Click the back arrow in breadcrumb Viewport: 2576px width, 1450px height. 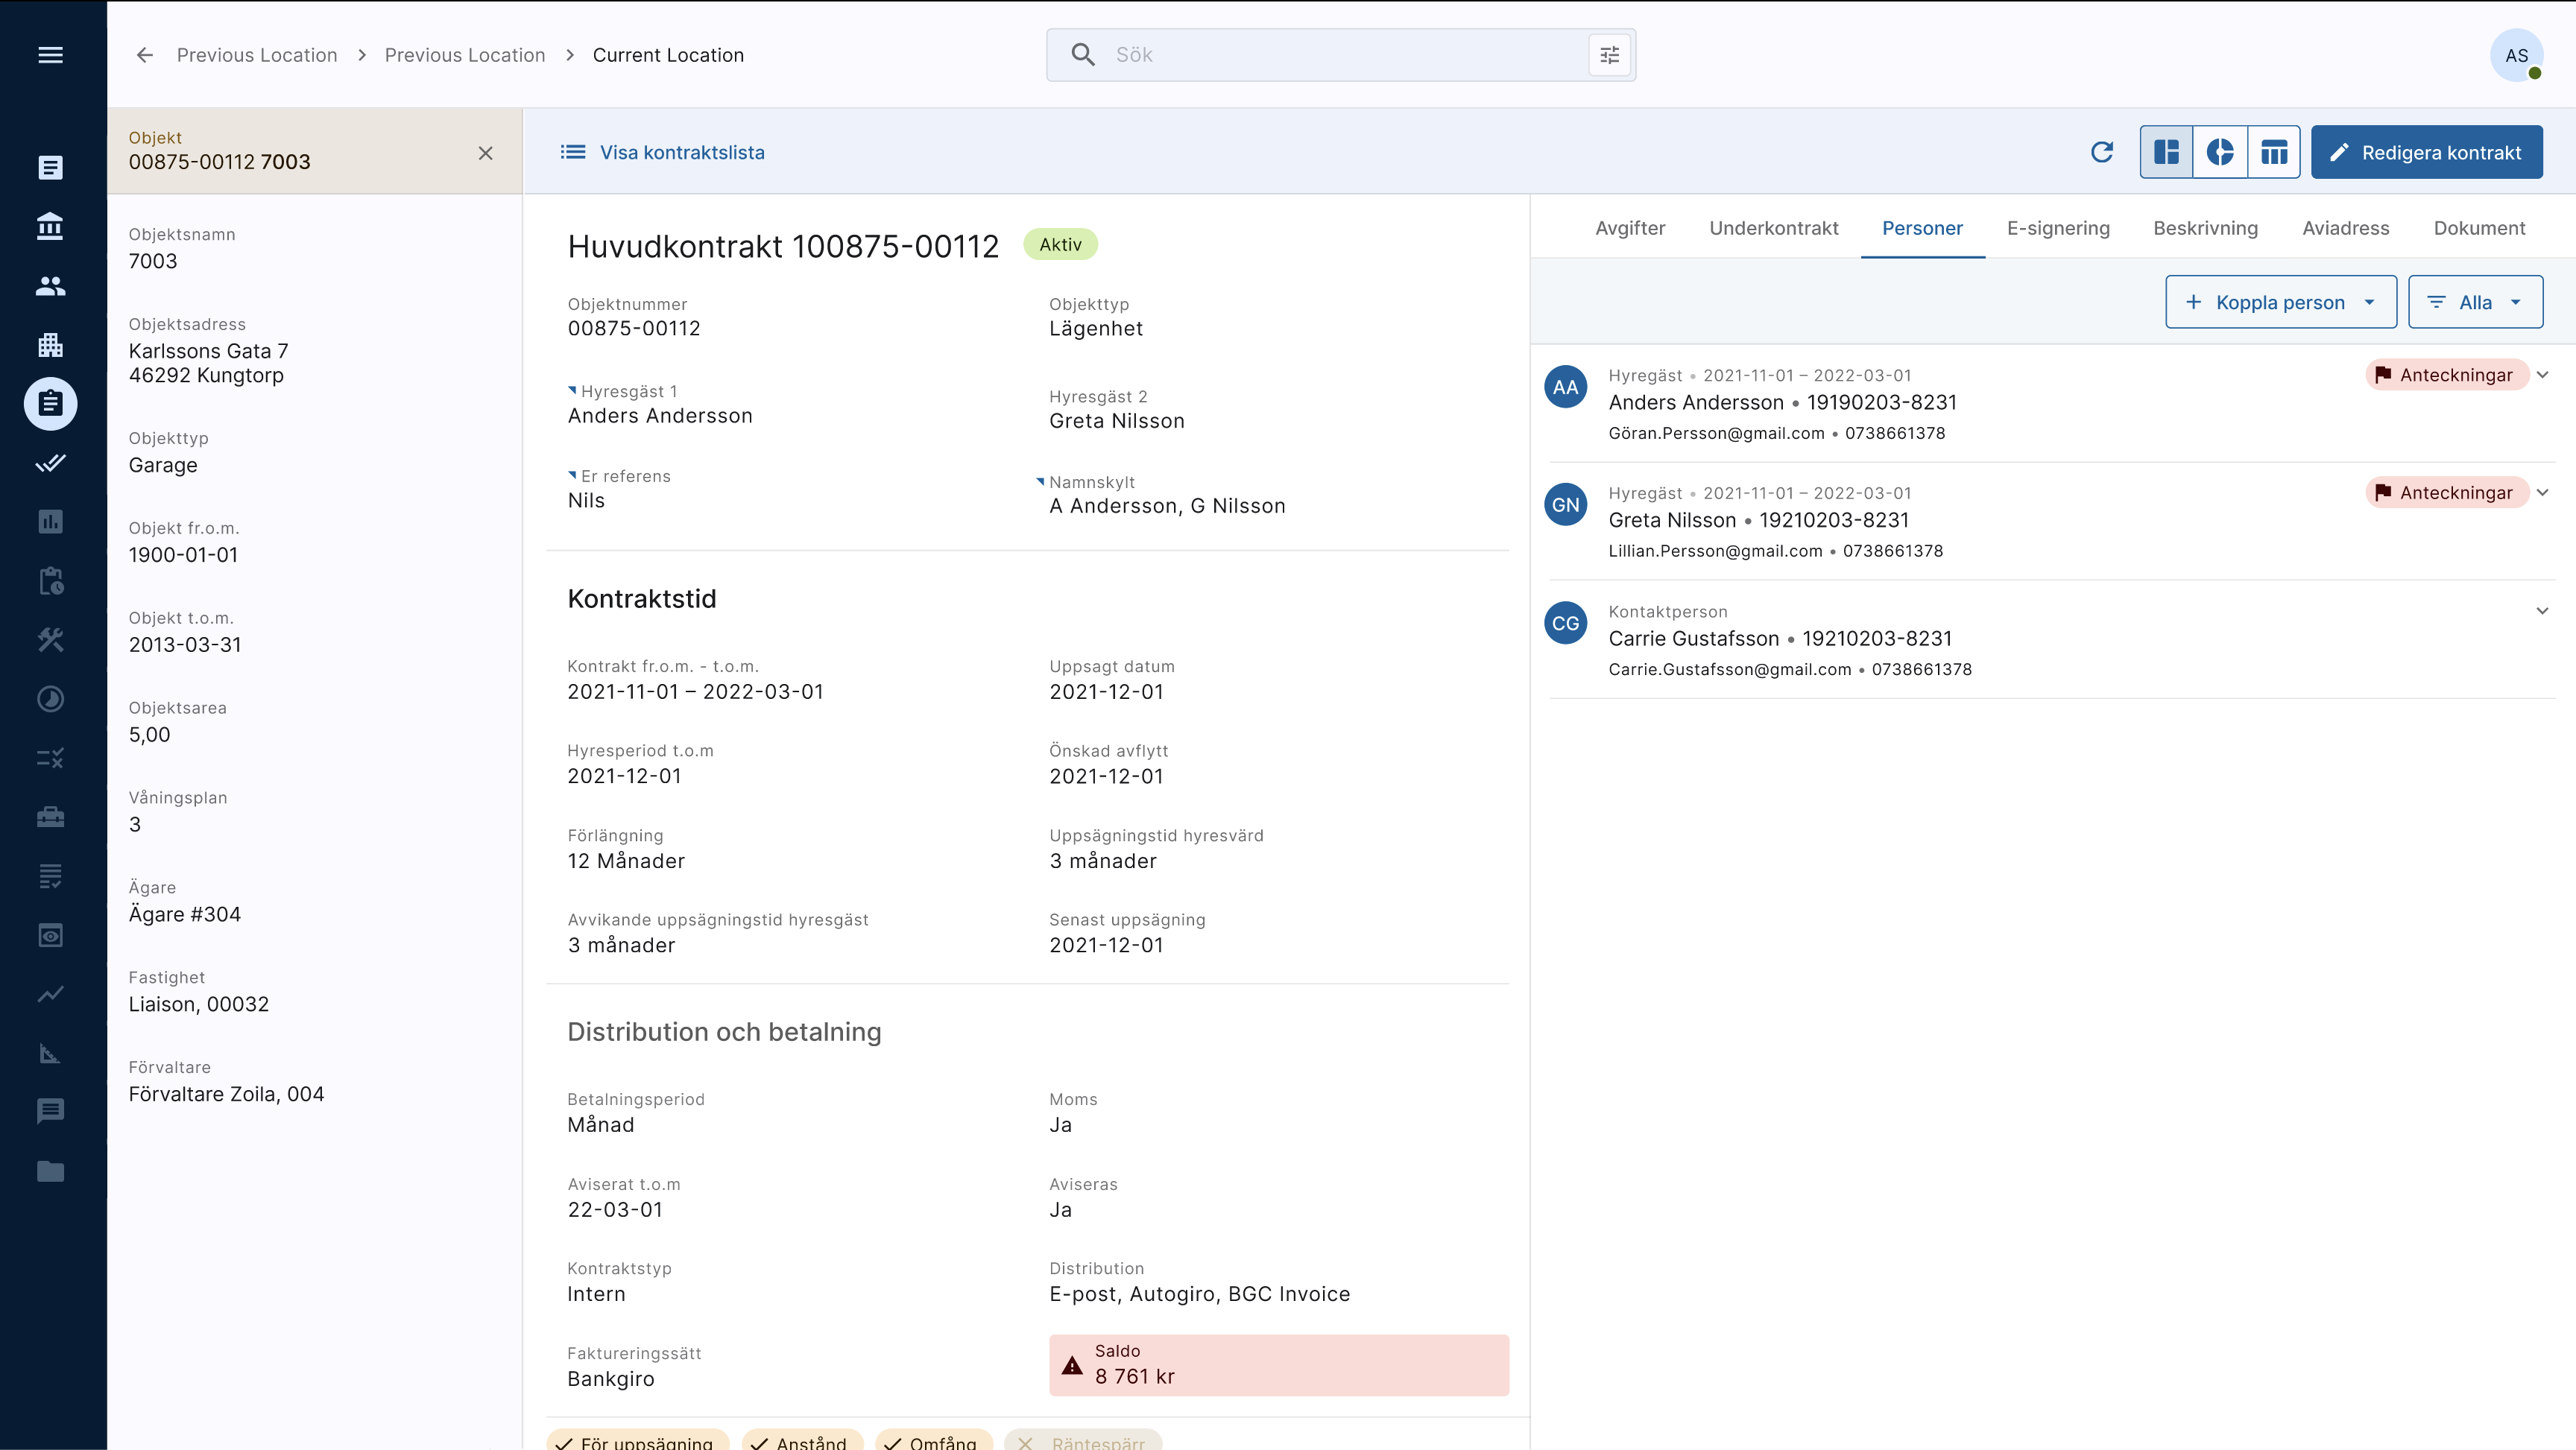[145, 55]
